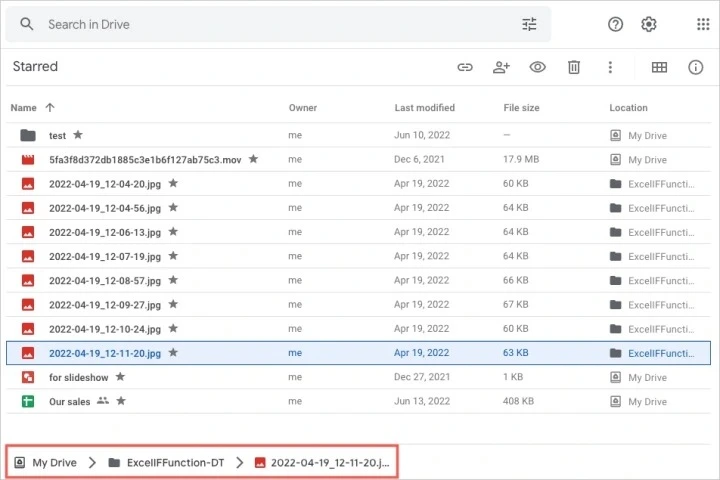Unstar 2022-04-19_12-08-57.jpg
Viewport: 720px width, 480px height.
point(173,280)
